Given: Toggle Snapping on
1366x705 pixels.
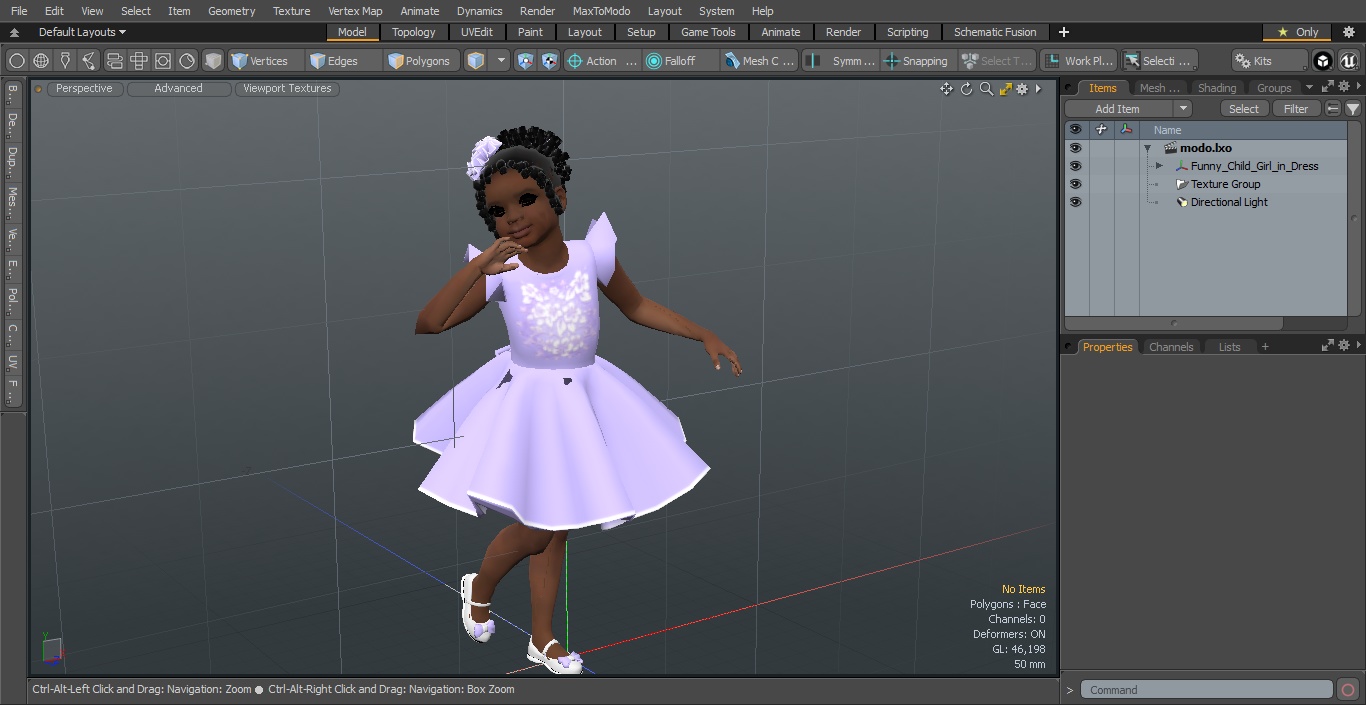Looking at the screenshot, I should (x=916, y=61).
